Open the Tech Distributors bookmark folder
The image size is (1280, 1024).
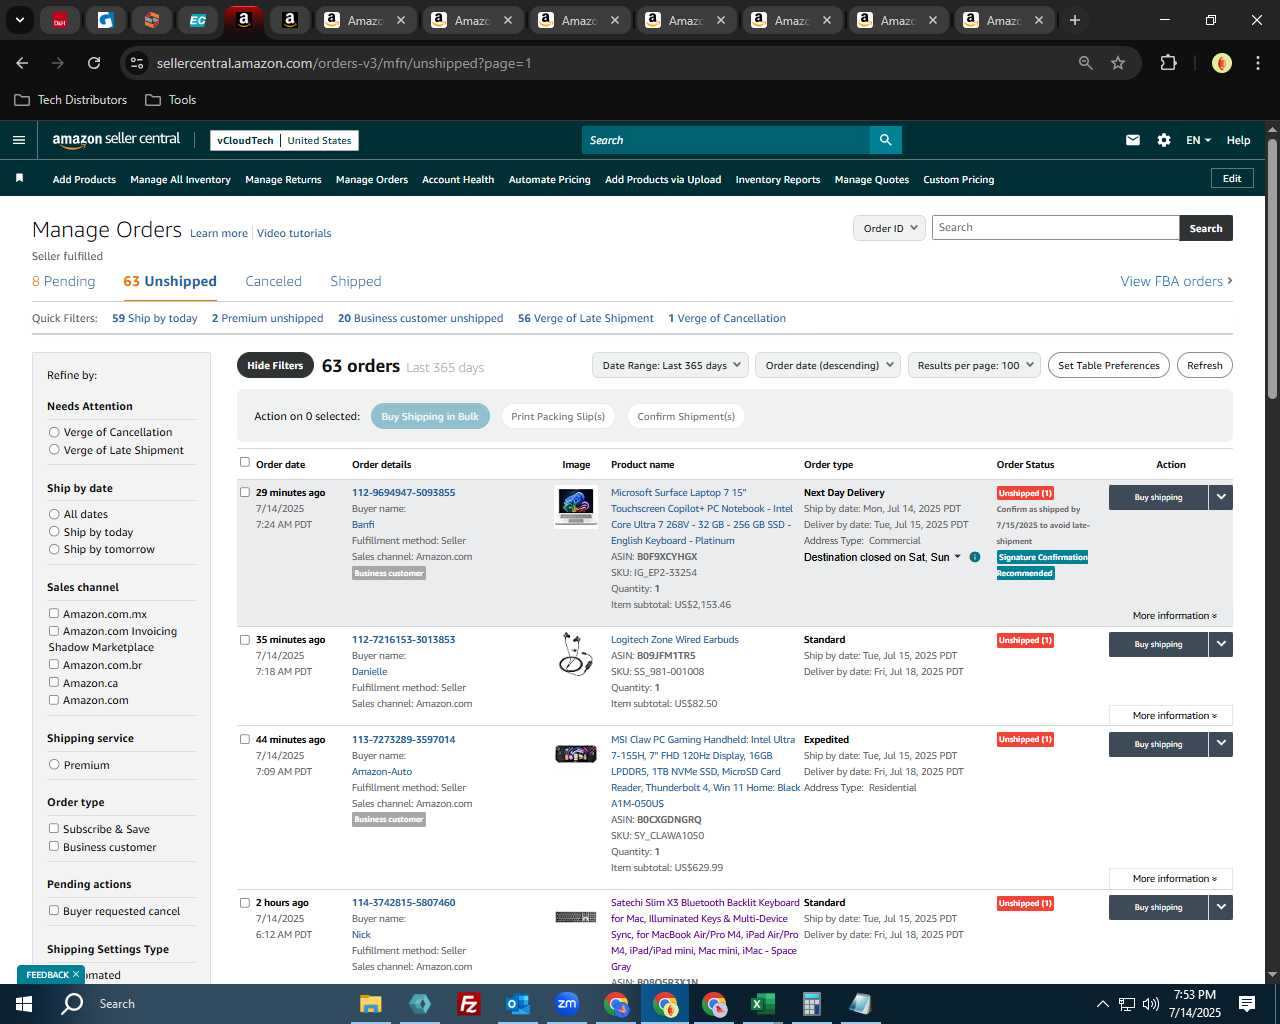click(x=71, y=100)
